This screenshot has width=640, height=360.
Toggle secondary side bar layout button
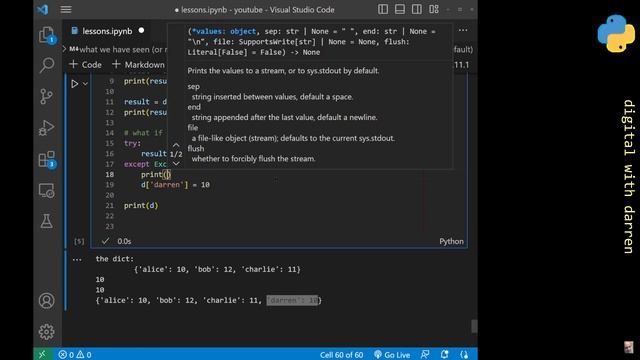[417, 9]
